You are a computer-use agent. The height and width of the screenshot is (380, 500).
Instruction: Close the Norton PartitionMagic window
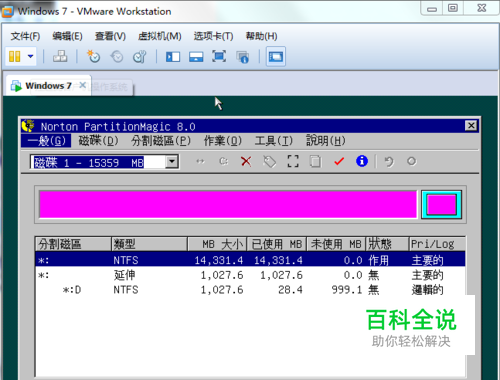[x=471, y=126]
